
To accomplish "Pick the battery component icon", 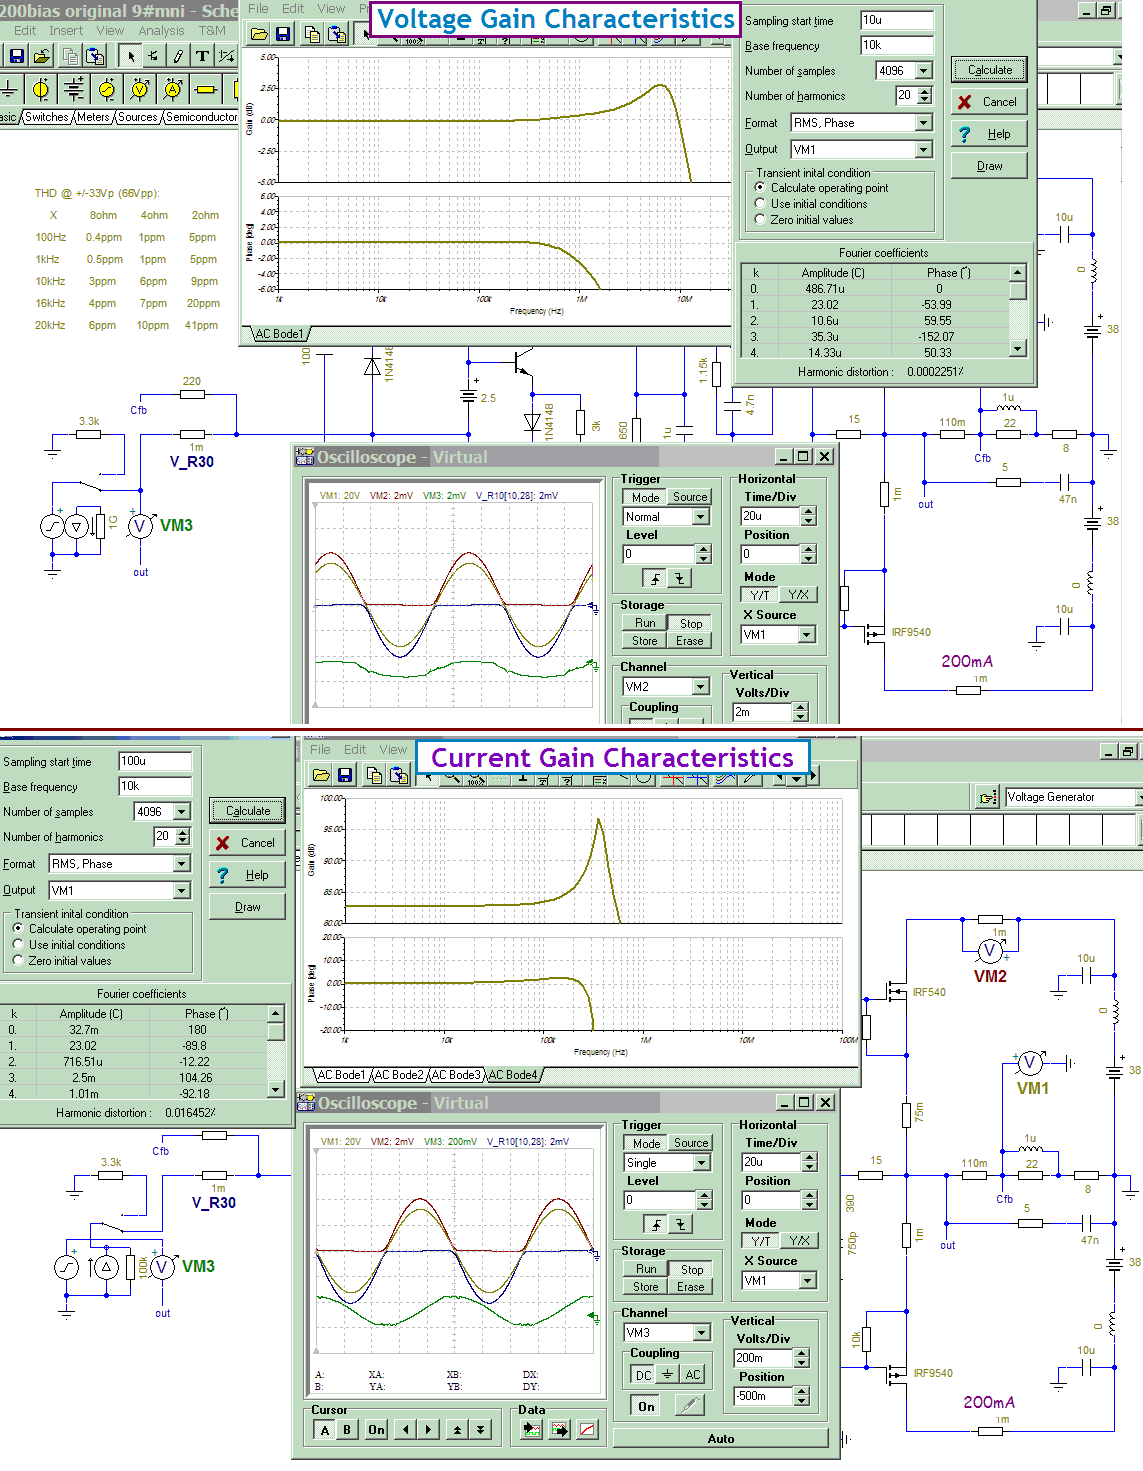I will (x=74, y=90).
